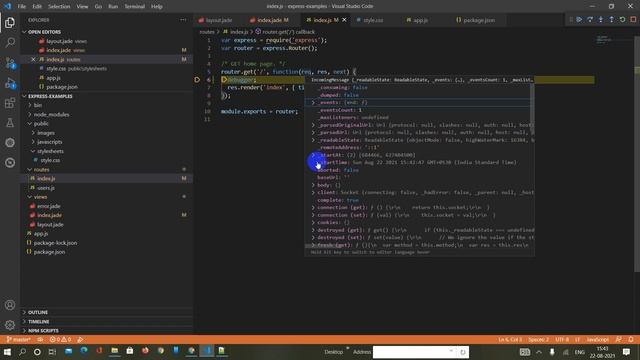Open the Source Control view
This screenshot has width=640, height=360.
point(10,62)
